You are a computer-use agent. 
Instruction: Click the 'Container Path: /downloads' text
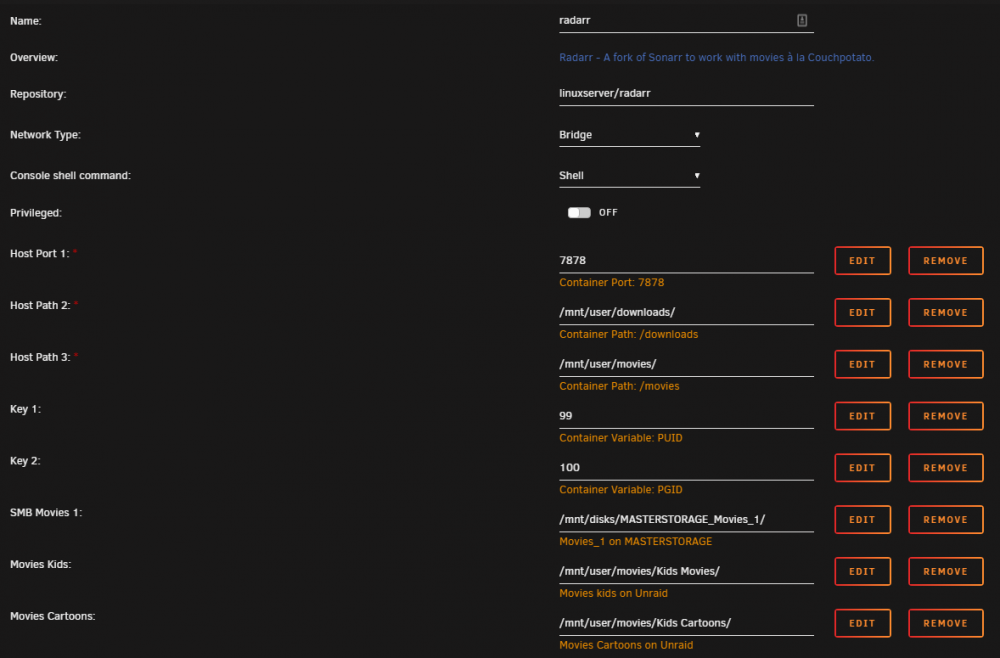(x=628, y=334)
